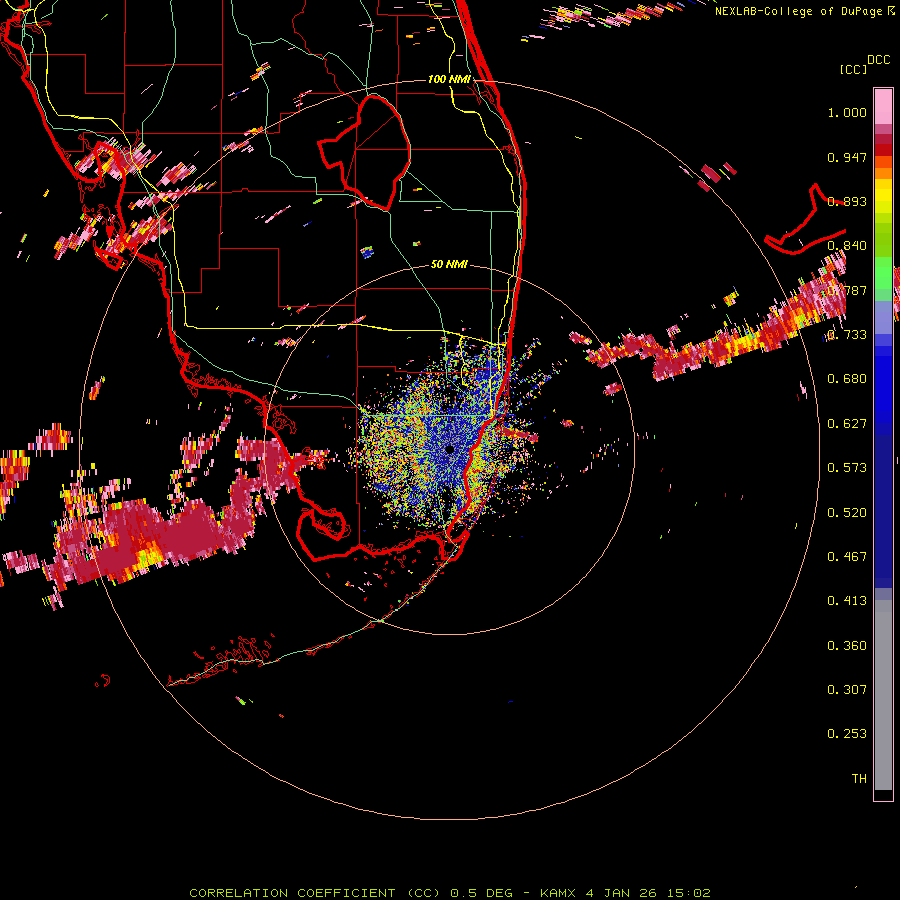The width and height of the screenshot is (900, 900).
Task: Click the 0.893 scale value
Action: point(847,201)
